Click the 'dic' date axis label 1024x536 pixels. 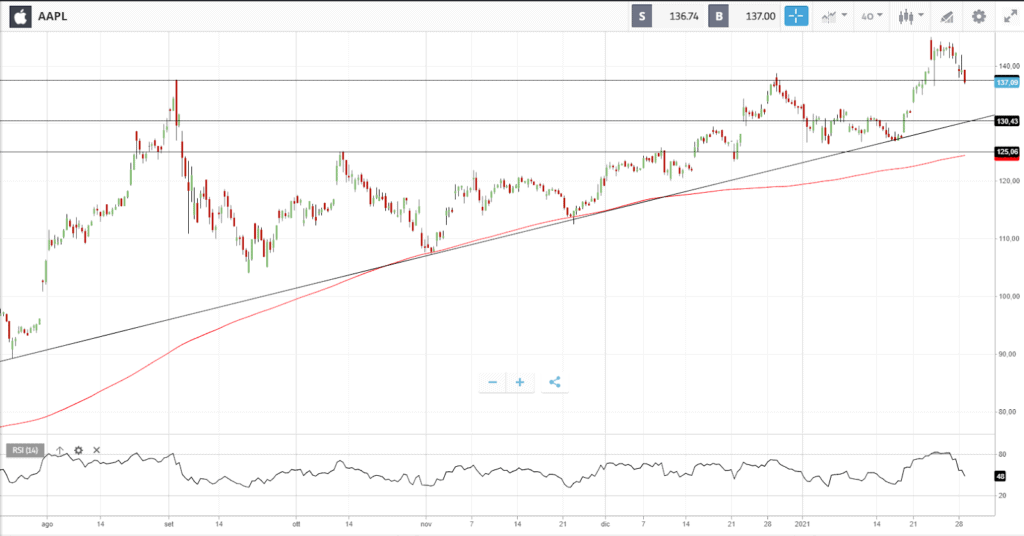pos(605,524)
